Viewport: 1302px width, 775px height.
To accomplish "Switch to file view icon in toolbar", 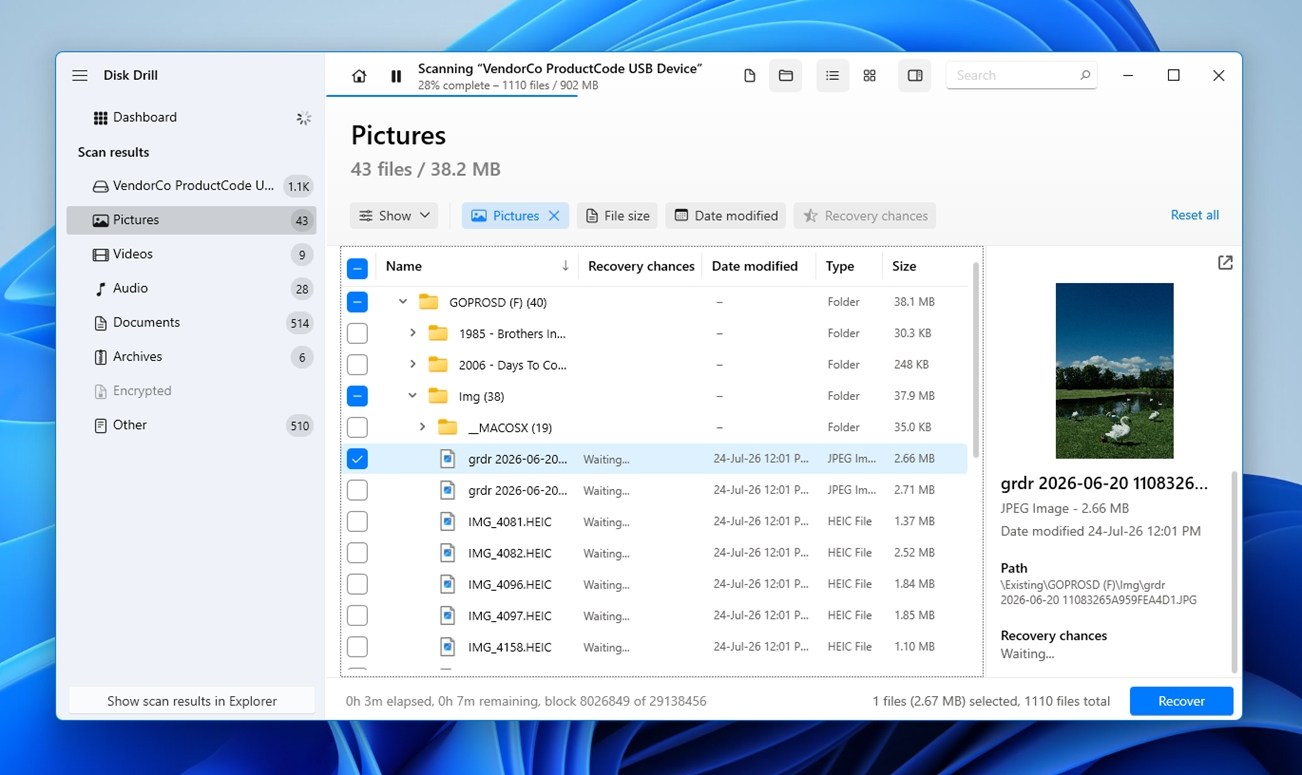I will pyautogui.click(x=749, y=76).
